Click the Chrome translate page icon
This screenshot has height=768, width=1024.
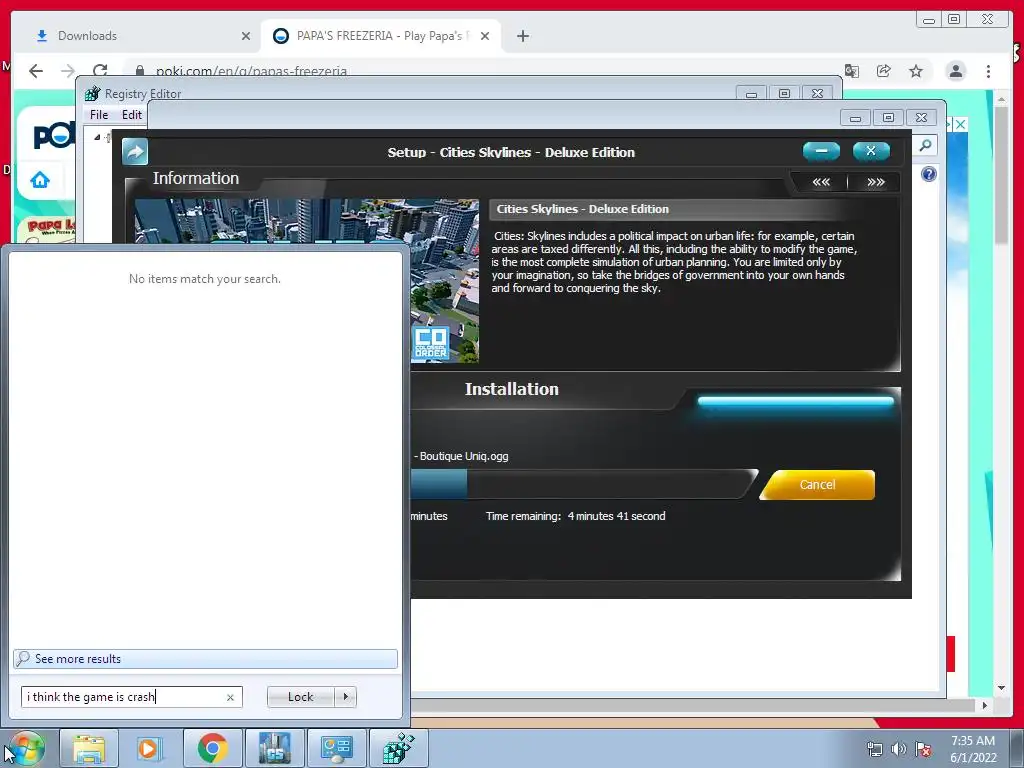[852, 71]
